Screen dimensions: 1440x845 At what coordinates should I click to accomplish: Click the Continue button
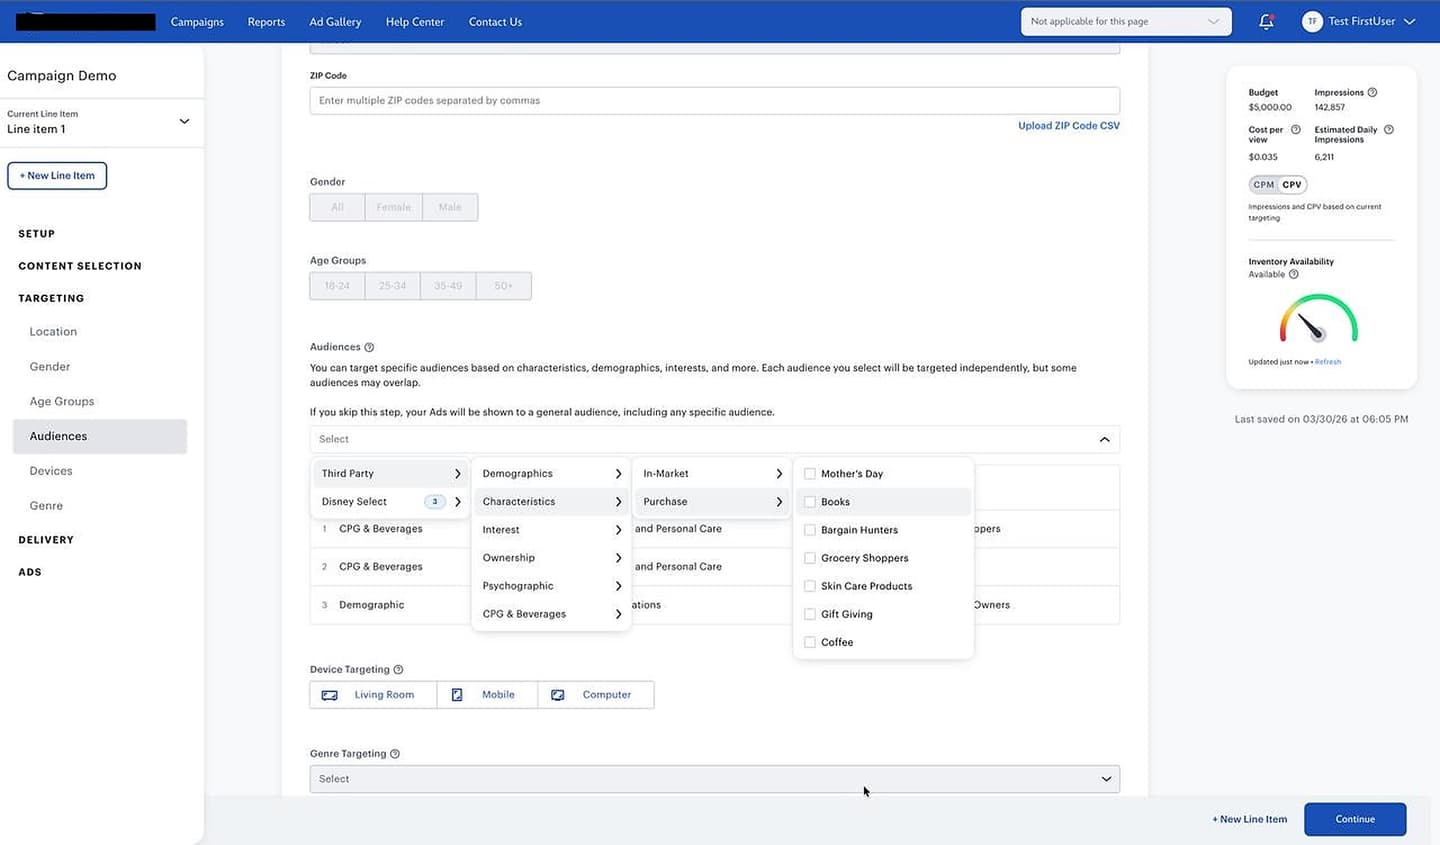1354,818
